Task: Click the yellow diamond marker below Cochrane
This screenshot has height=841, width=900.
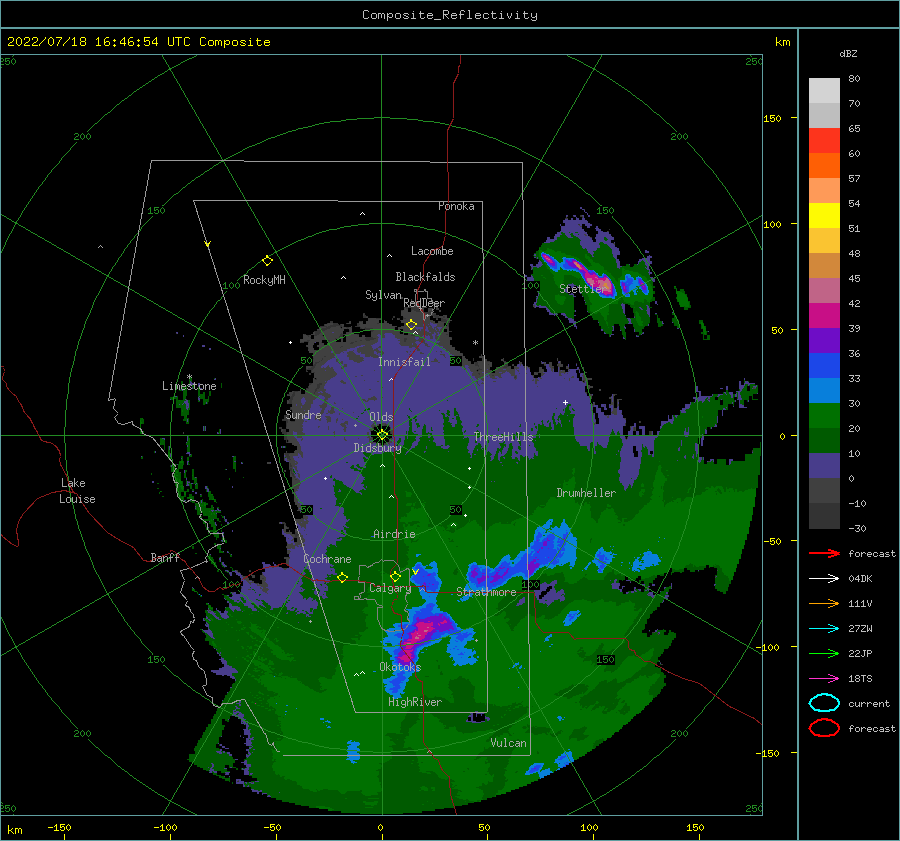Action: tap(342, 577)
